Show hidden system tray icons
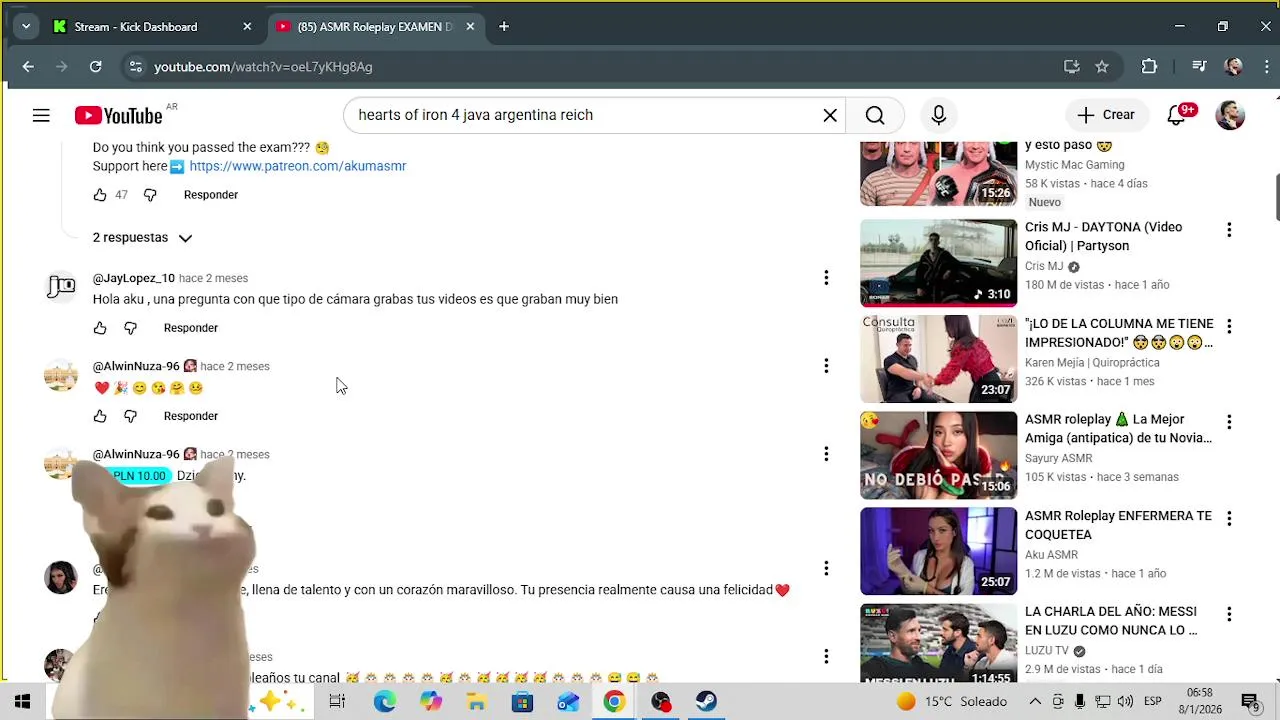 [1035, 701]
